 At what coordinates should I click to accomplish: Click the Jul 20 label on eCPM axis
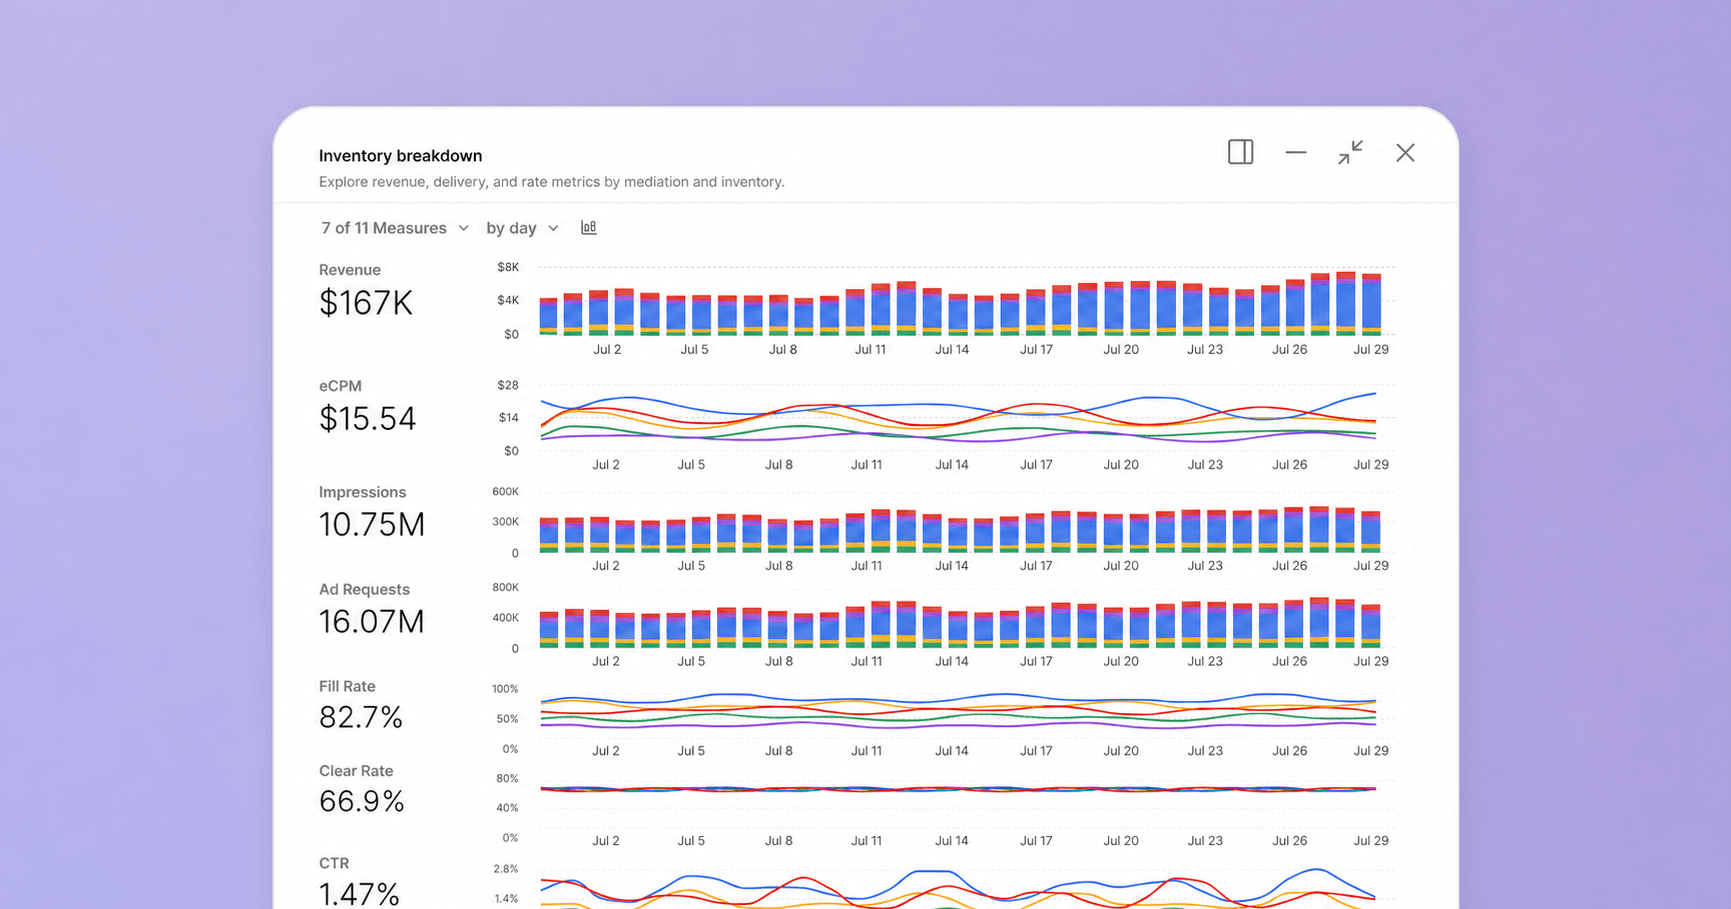tap(1120, 465)
